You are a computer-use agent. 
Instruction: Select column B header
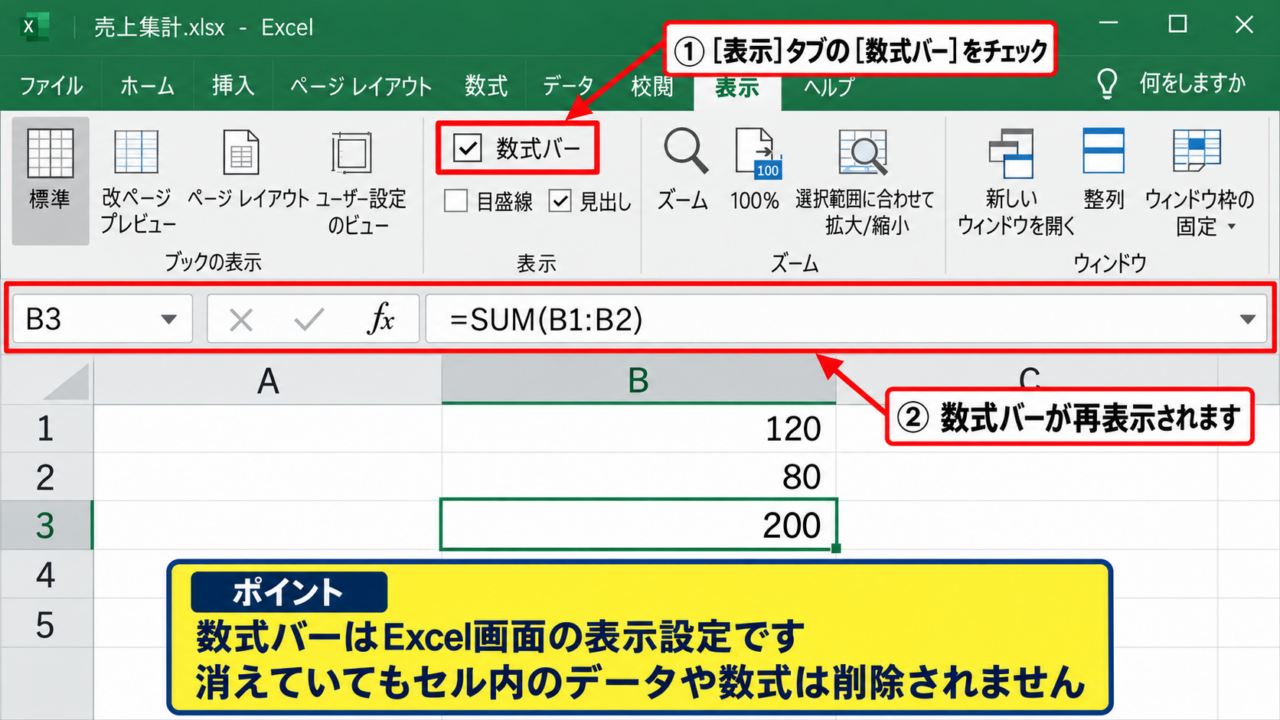pos(638,381)
